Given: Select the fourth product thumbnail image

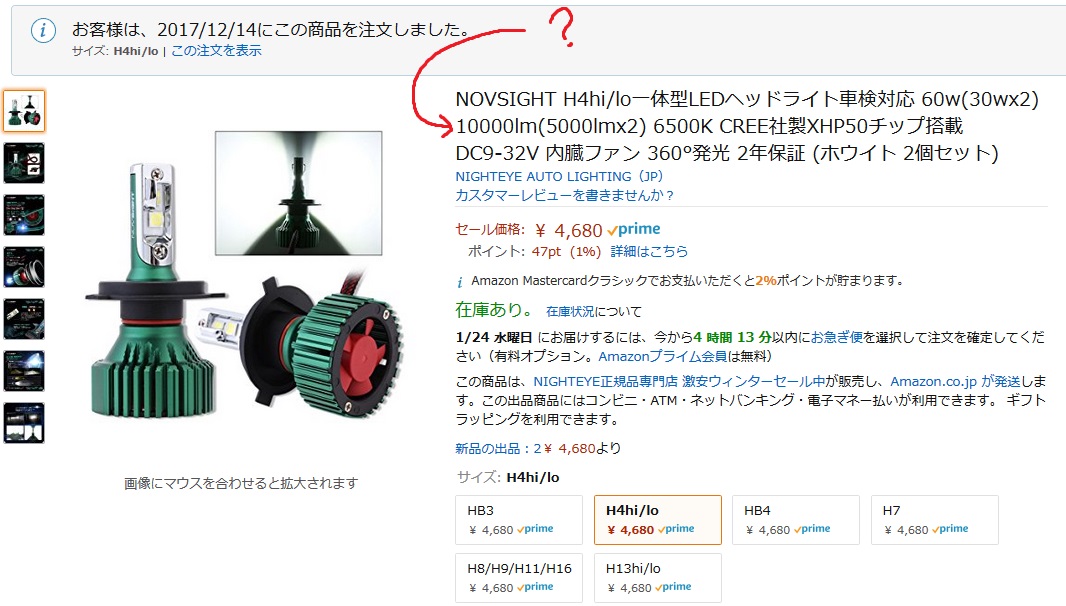Looking at the screenshot, I should click(x=24, y=267).
